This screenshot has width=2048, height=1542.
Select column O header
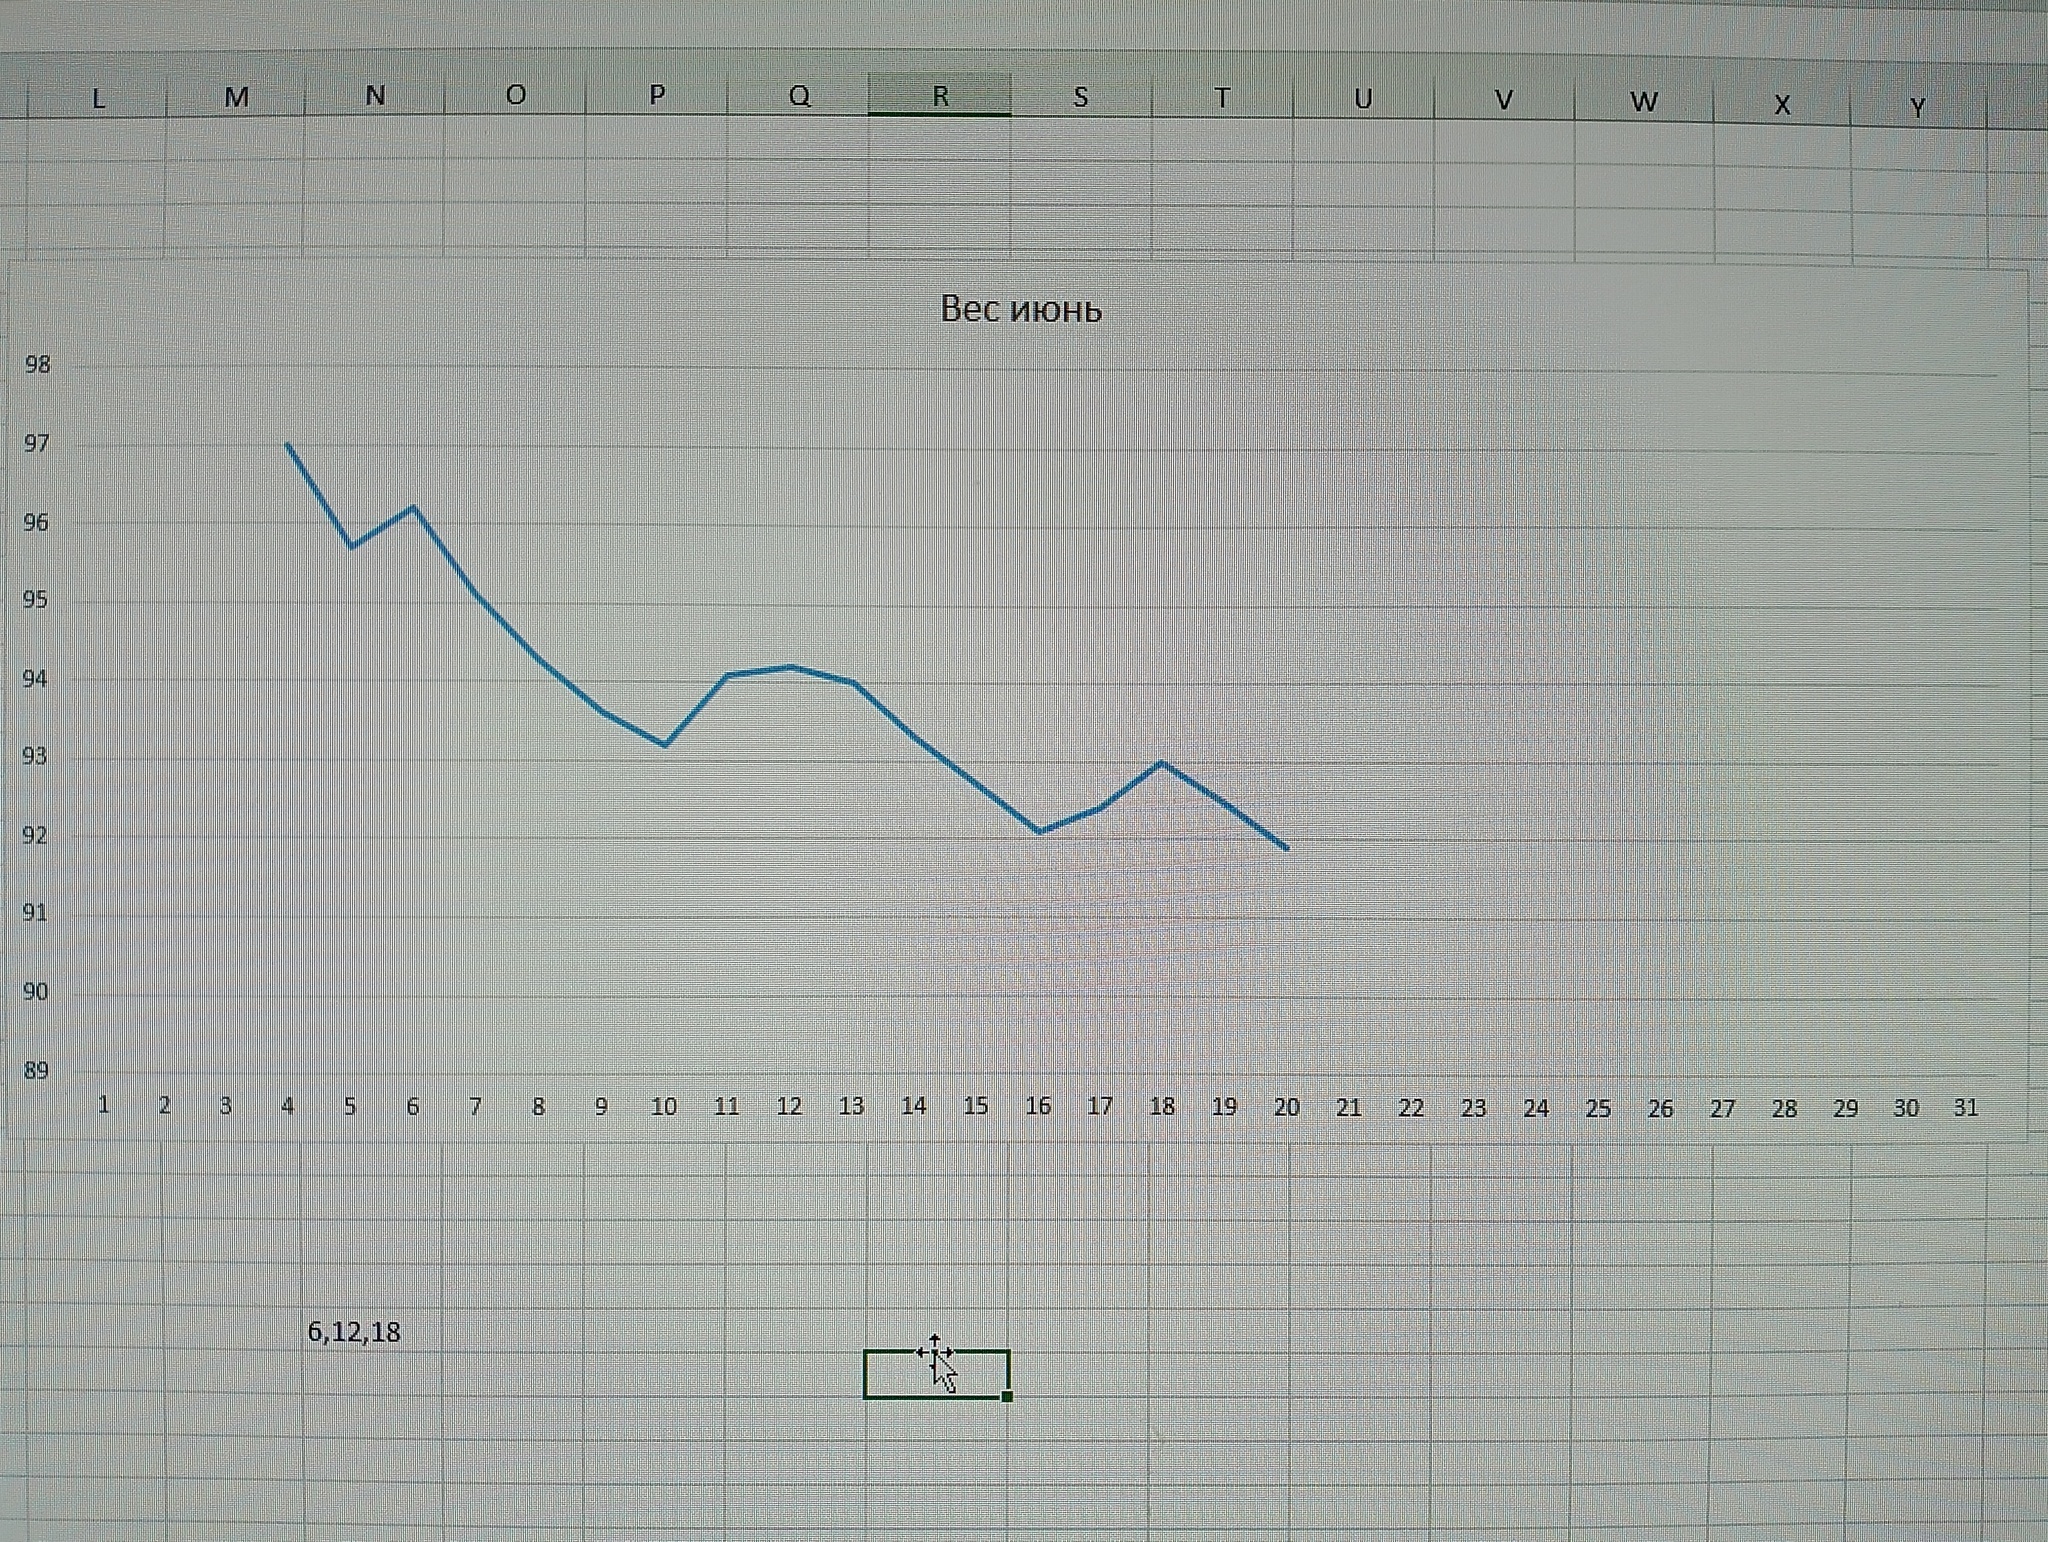pyautogui.click(x=516, y=95)
